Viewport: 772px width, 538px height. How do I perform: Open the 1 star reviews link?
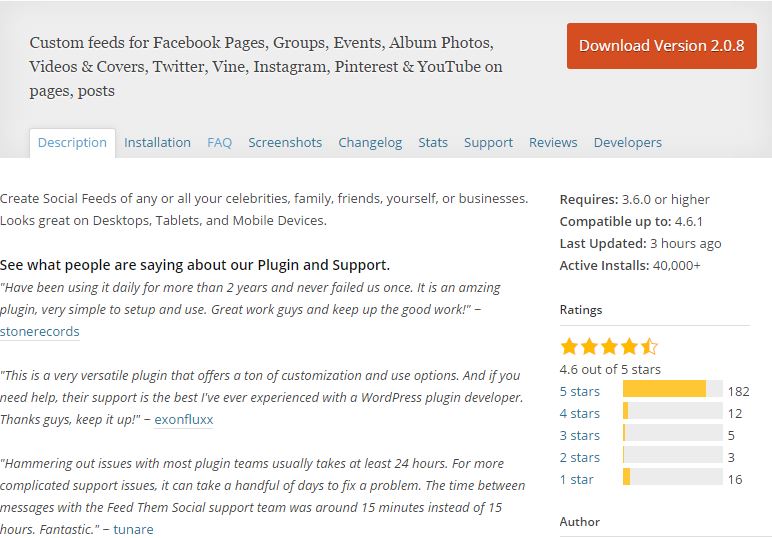coord(577,479)
